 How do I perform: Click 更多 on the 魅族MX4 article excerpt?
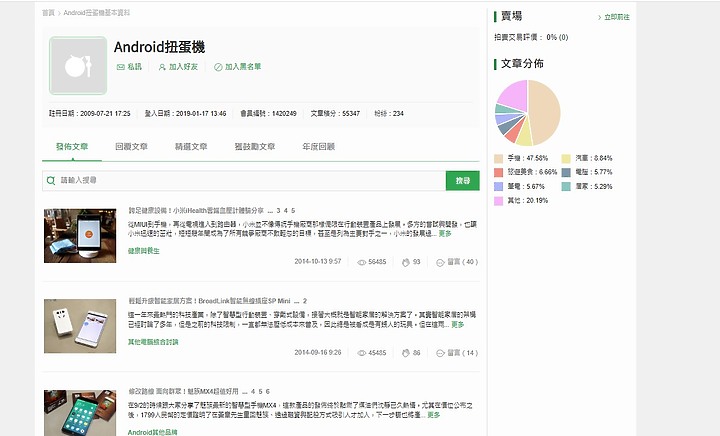pos(433,415)
